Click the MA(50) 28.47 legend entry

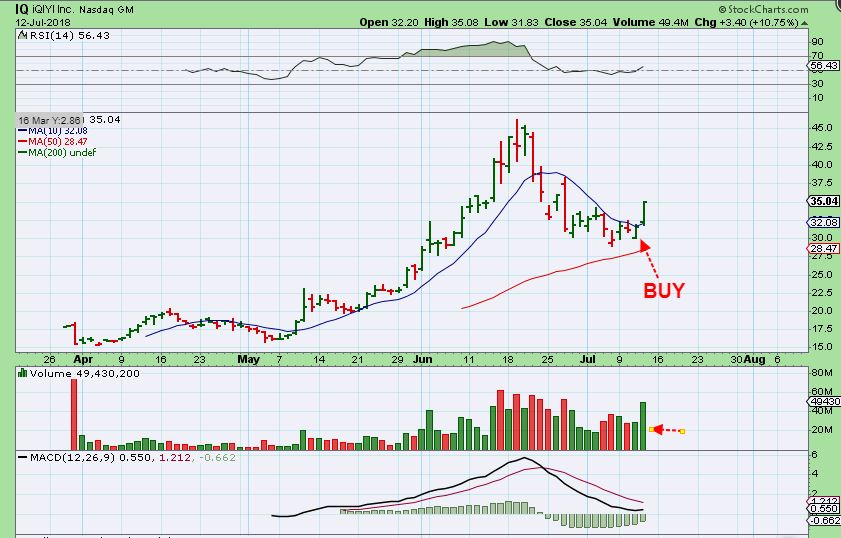click(x=53, y=142)
